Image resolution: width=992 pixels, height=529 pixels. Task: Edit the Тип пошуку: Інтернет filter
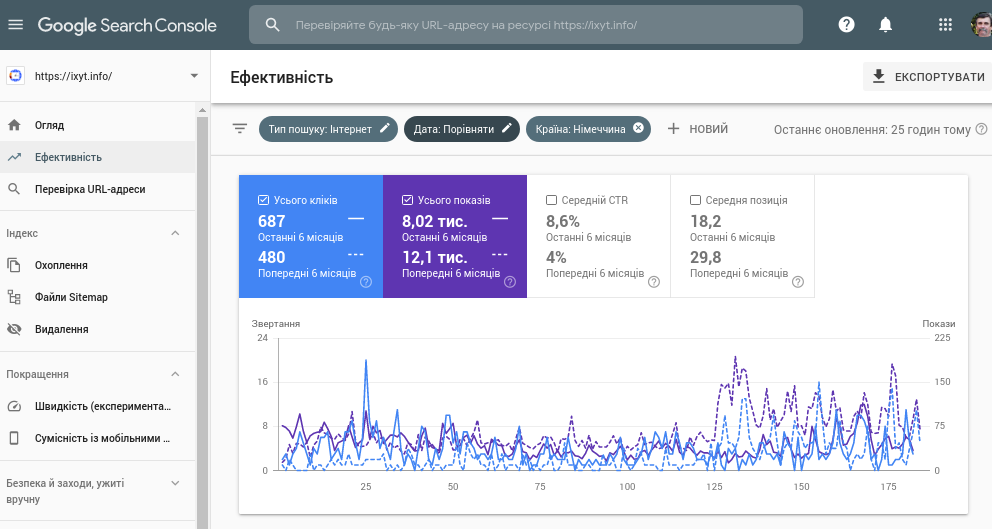385,128
